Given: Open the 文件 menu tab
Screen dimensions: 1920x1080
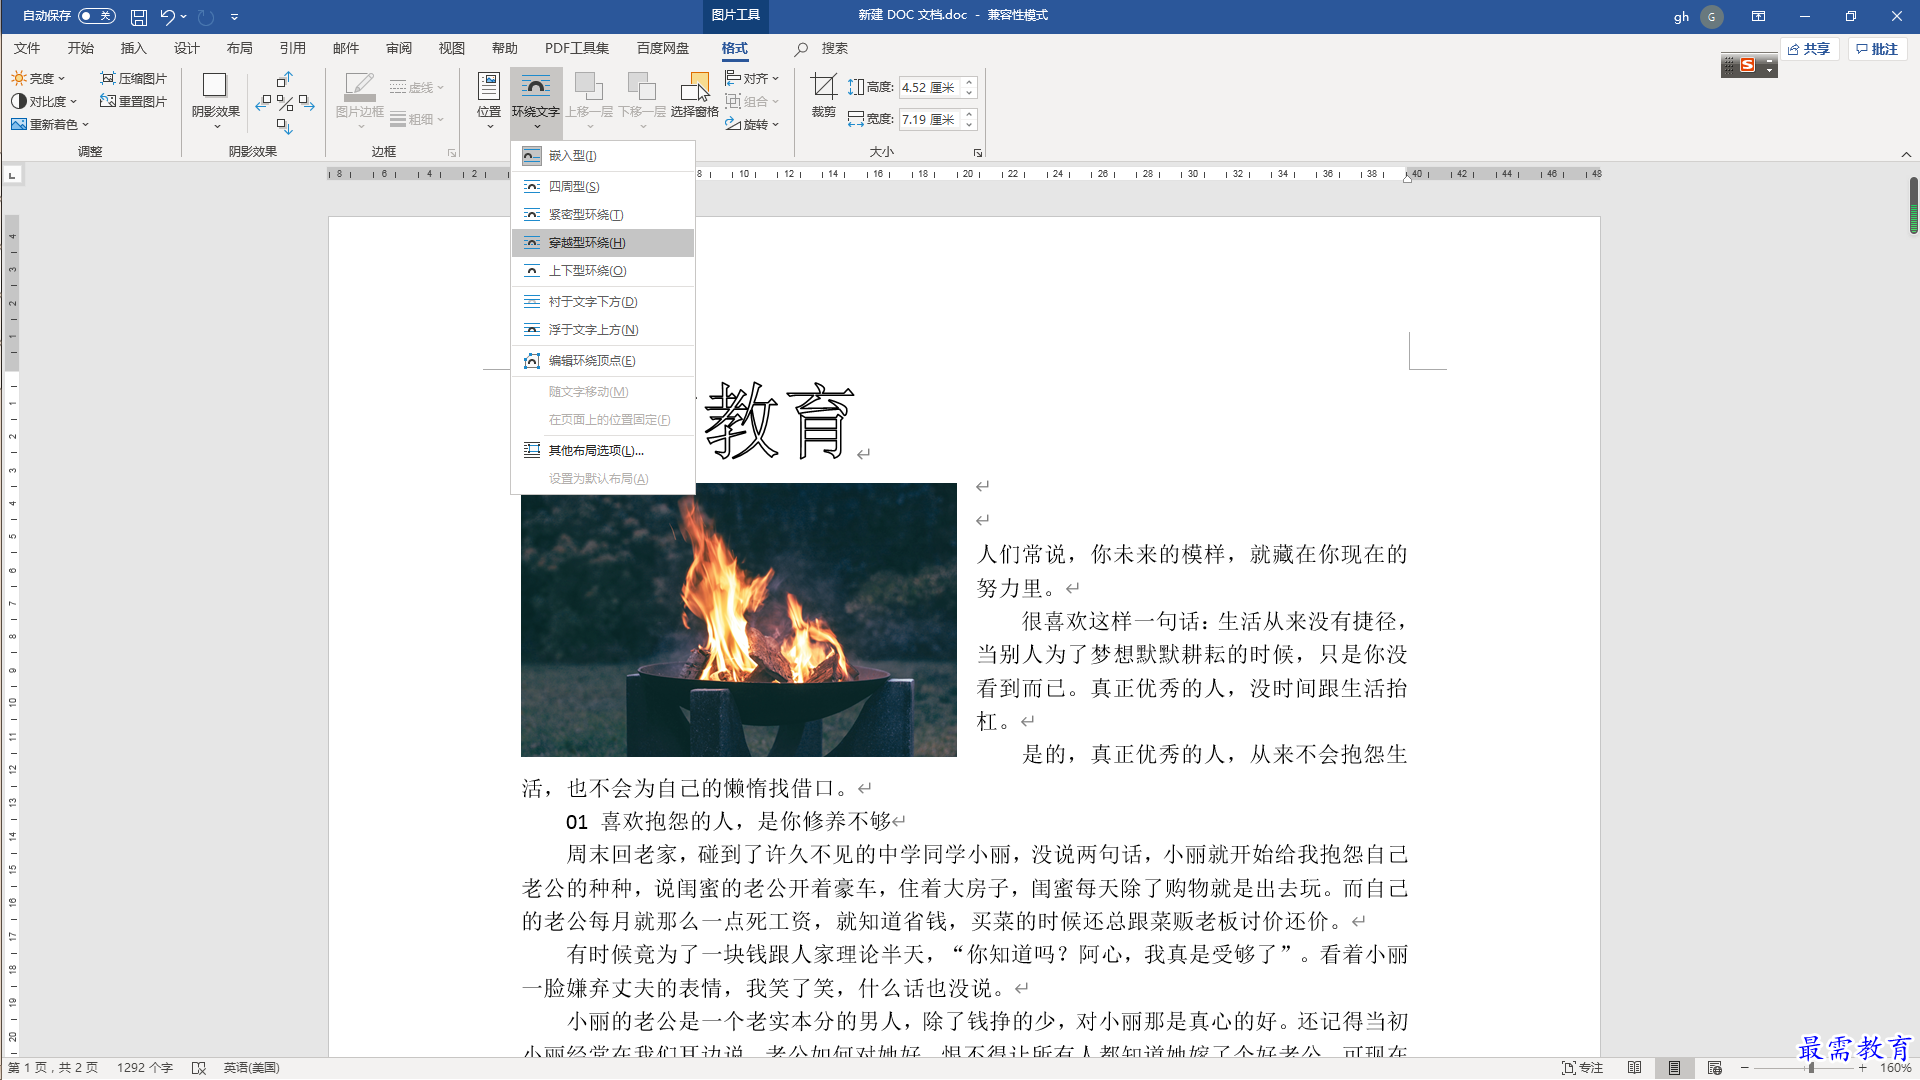Looking at the screenshot, I should [x=27, y=48].
